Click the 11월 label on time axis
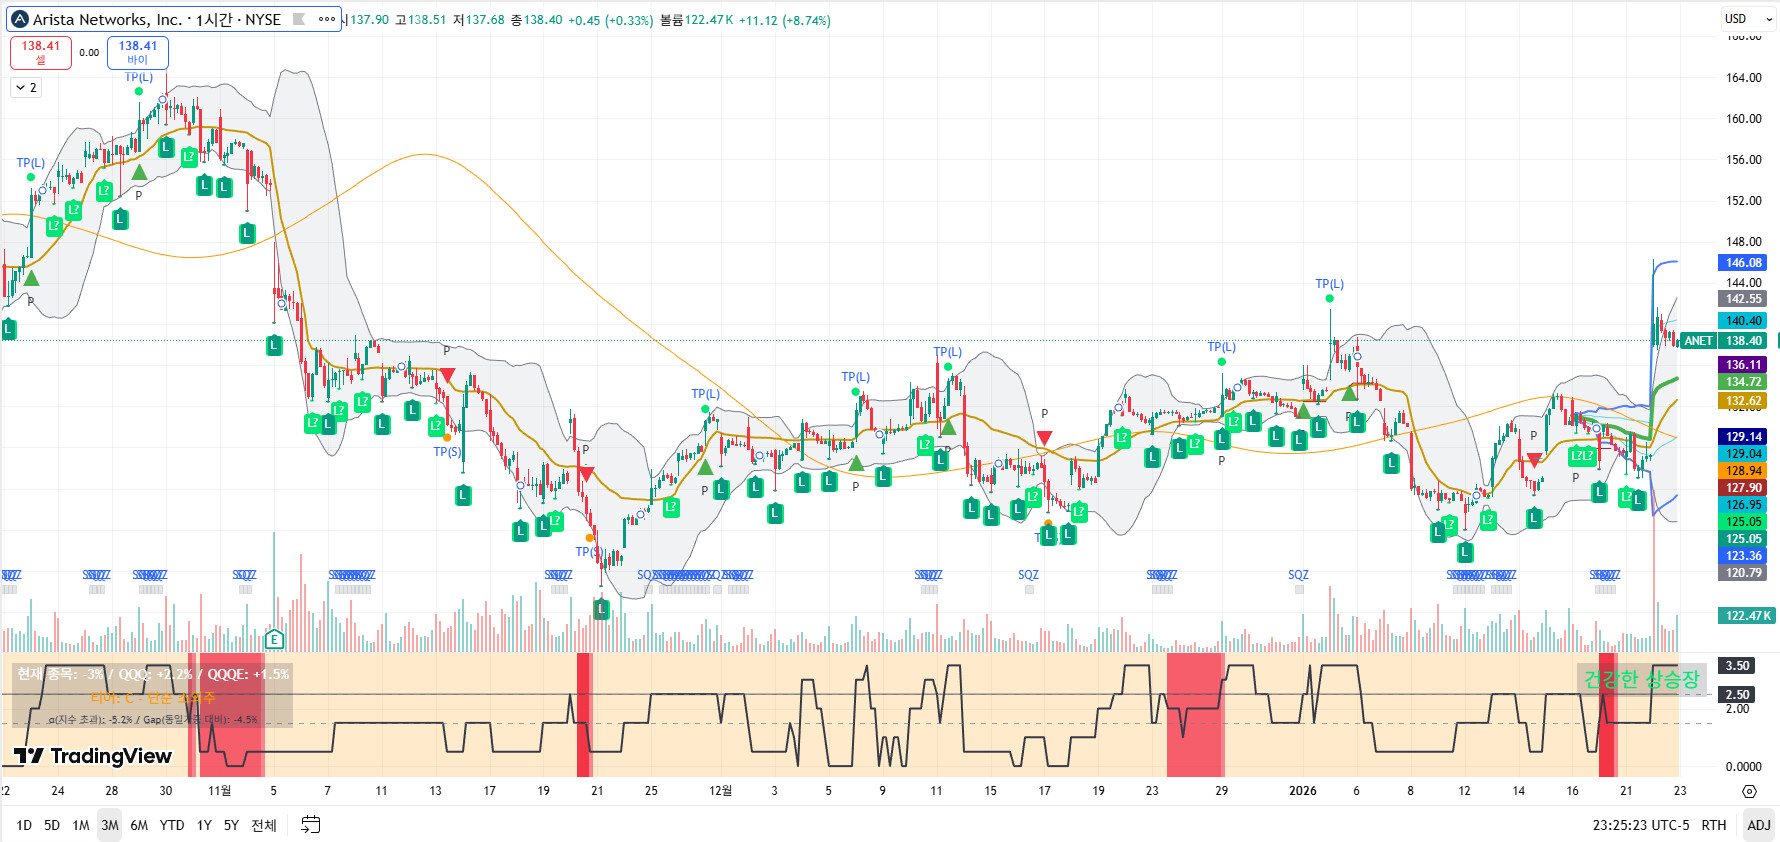This screenshot has height=842, width=1780. pyautogui.click(x=219, y=791)
